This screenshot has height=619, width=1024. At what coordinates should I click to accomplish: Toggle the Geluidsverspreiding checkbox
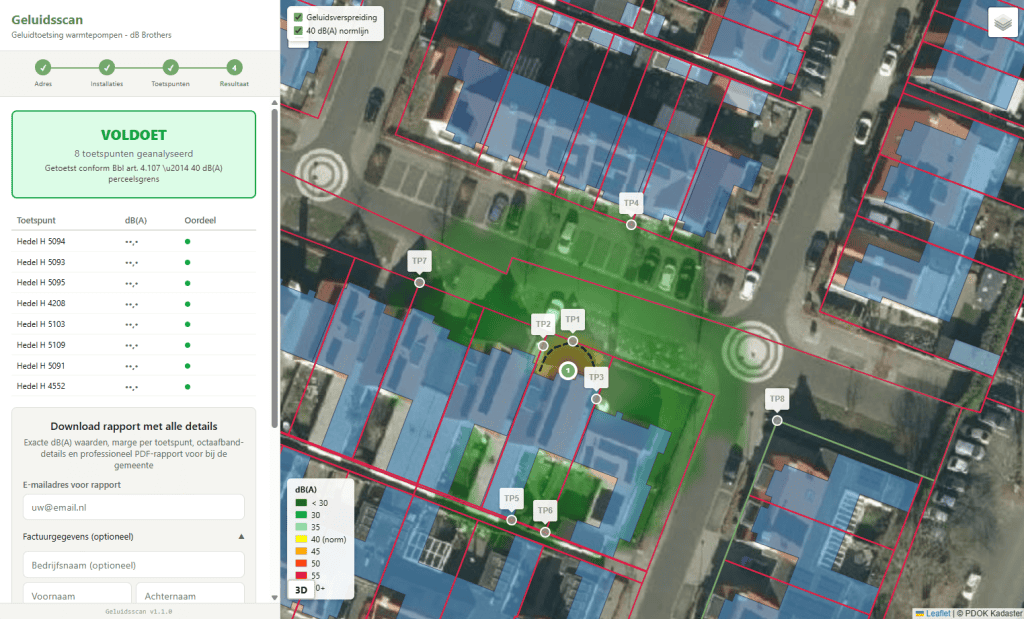click(298, 17)
